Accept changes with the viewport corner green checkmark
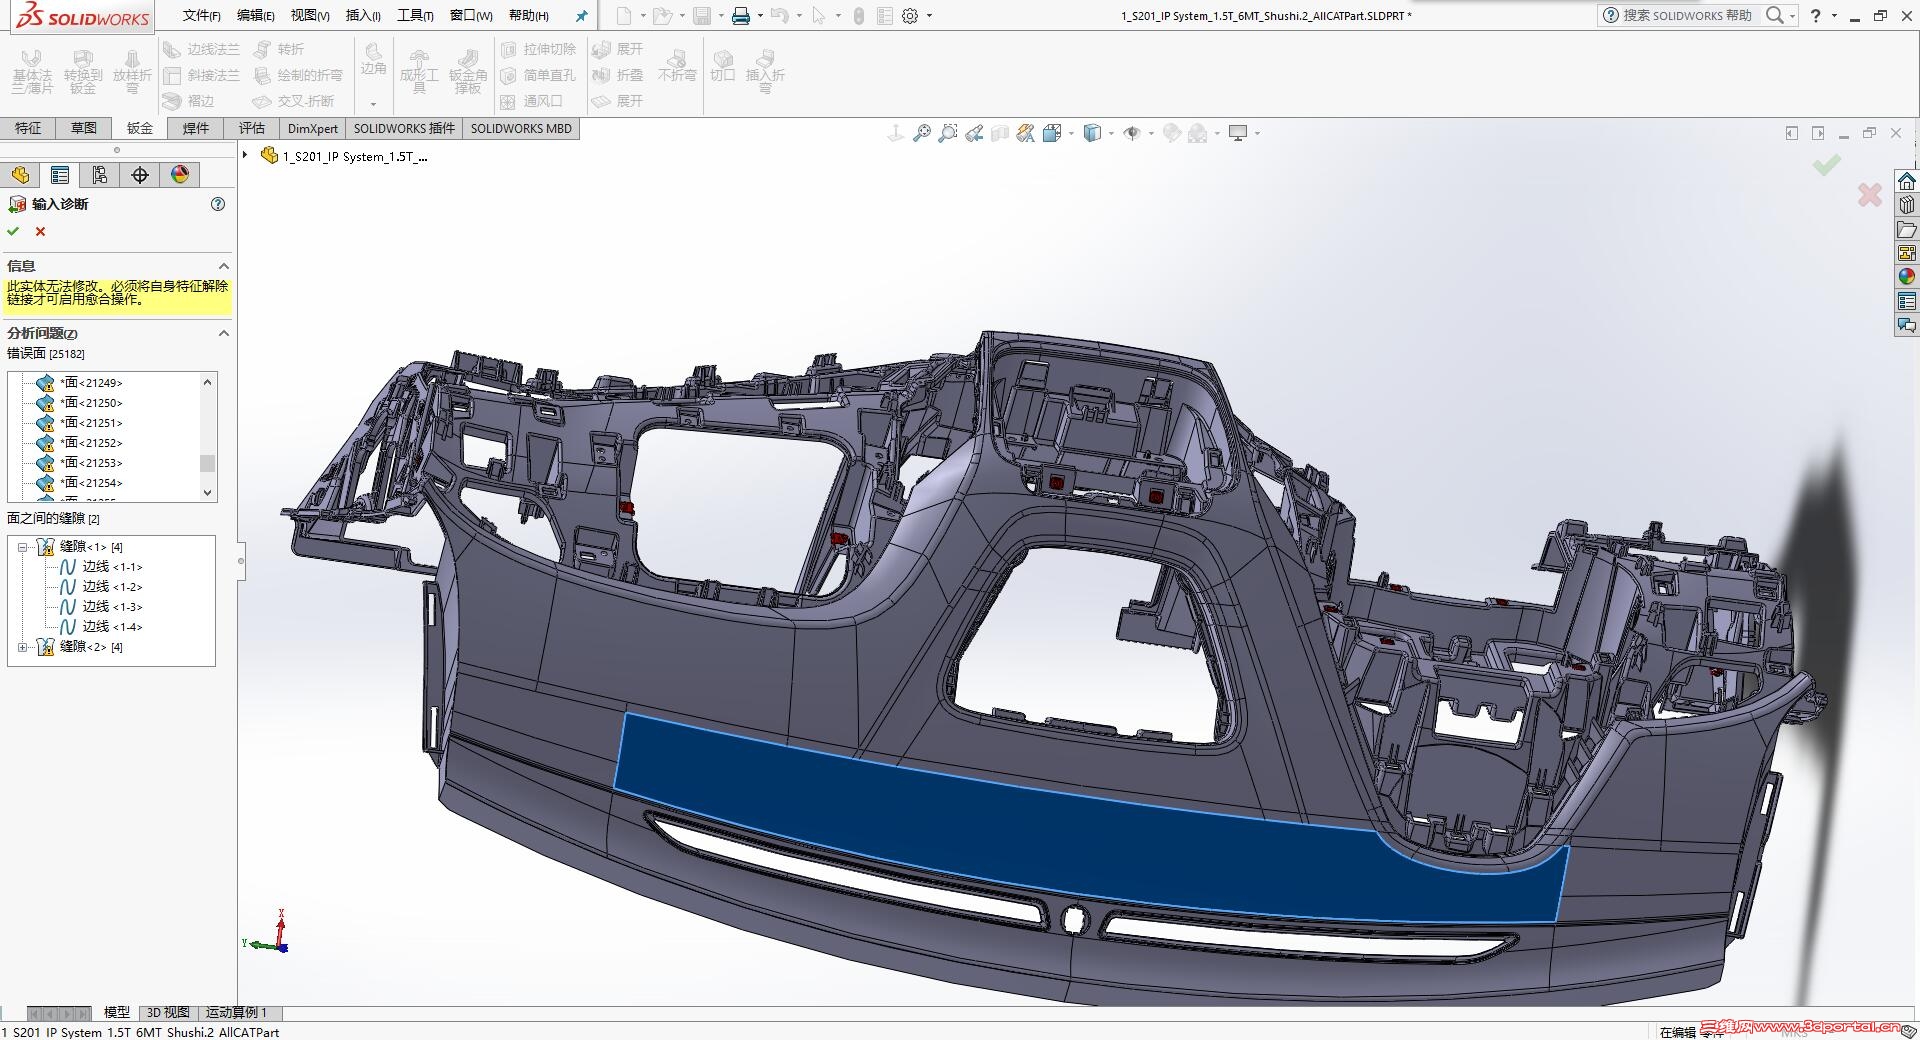1920x1040 pixels. [1827, 165]
